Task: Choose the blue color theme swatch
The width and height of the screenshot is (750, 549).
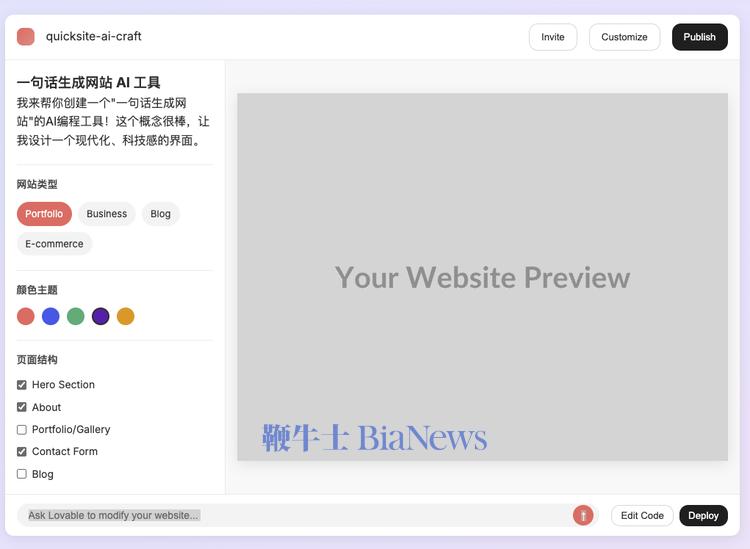Action: [x=51, y=316]
